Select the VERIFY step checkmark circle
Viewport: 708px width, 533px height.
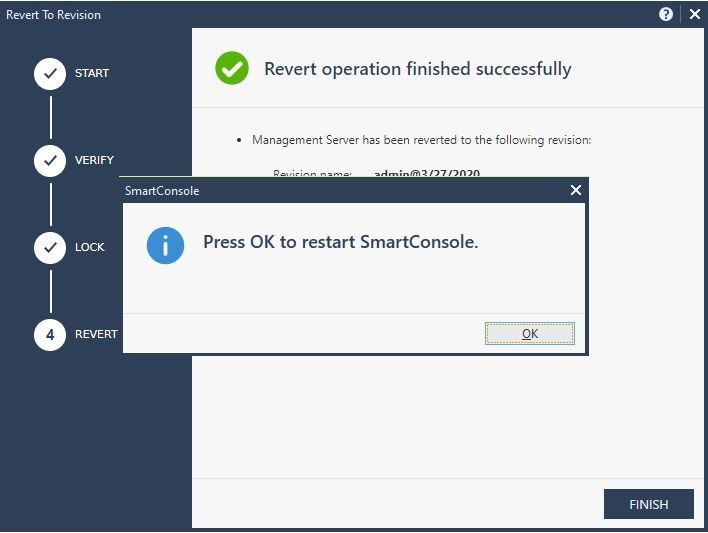50,161
